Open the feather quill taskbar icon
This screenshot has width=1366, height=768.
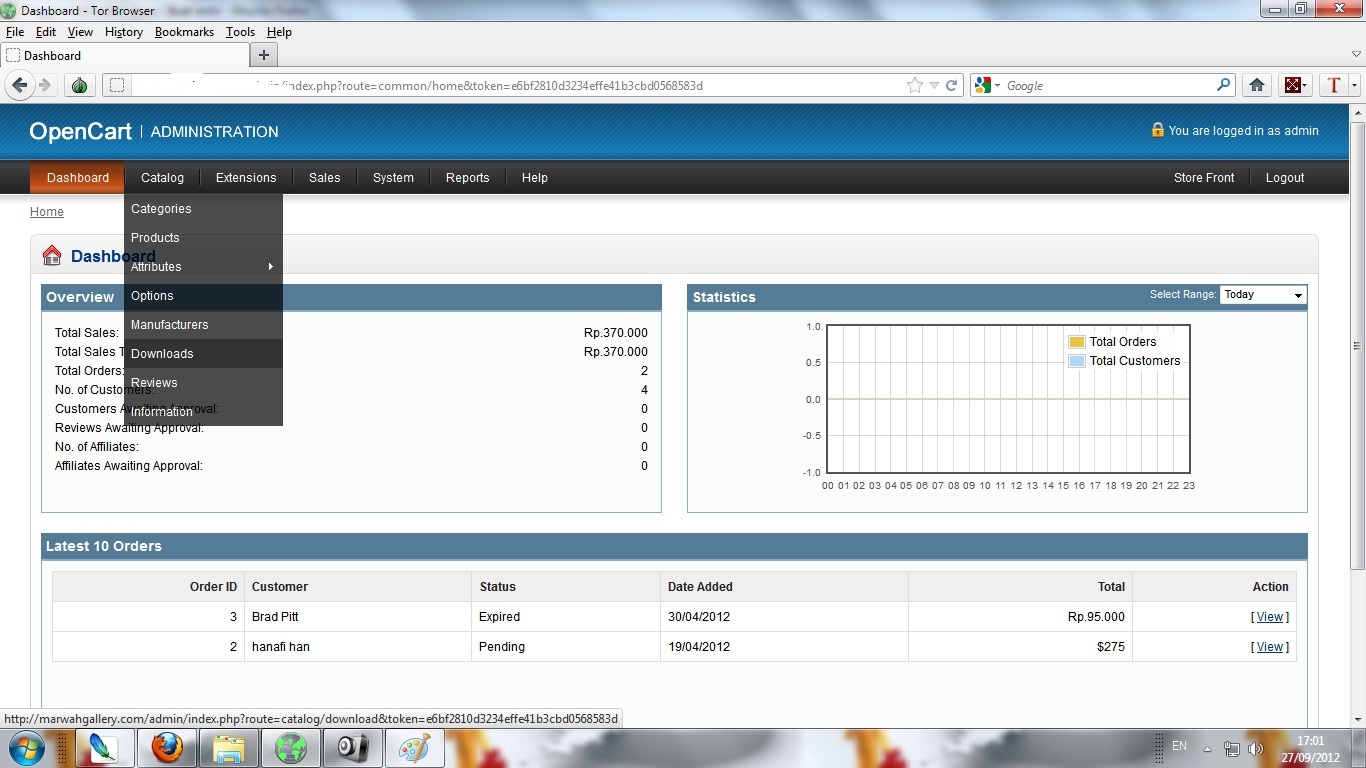click(x=104, y=748)
